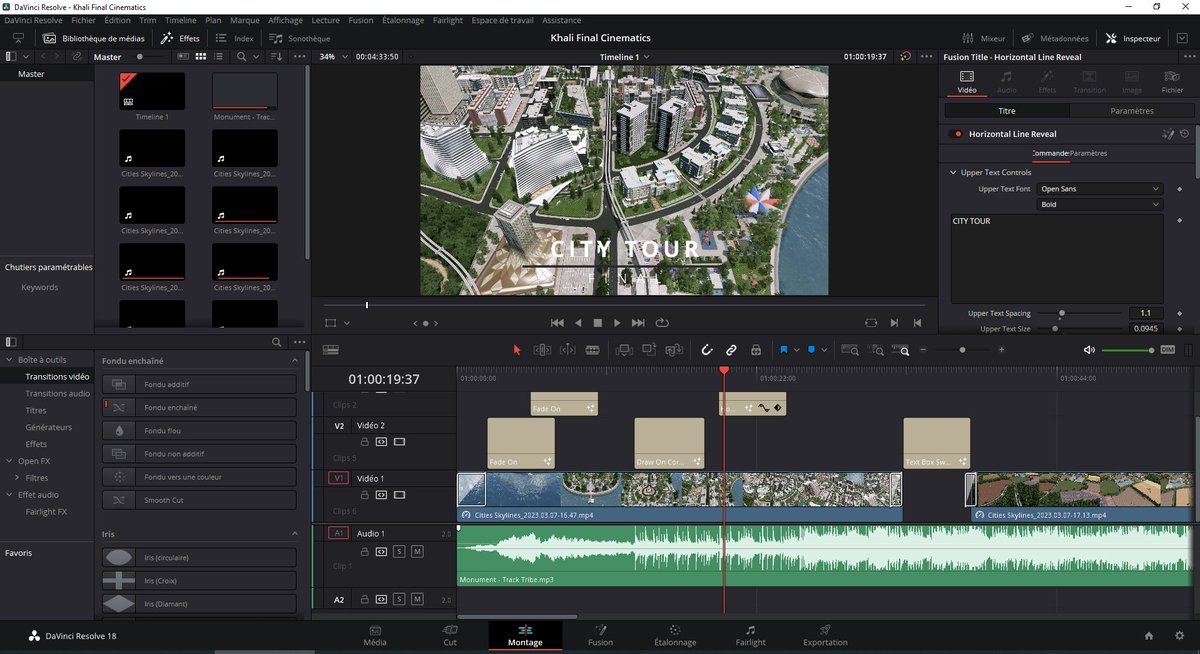This screenshot has width=1200, height=654.
Task: Switch to the Fusion page tab
Action: coord(600,635)
